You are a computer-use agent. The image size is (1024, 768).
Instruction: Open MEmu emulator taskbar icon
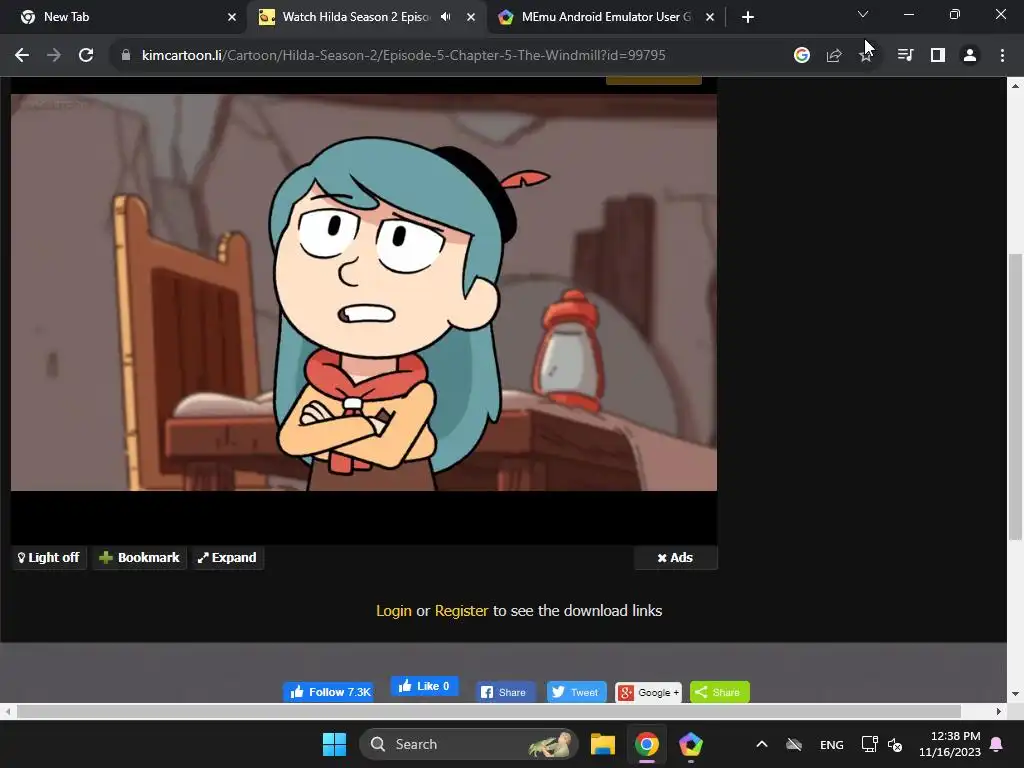pyautogui.click(x=690, y=744)
